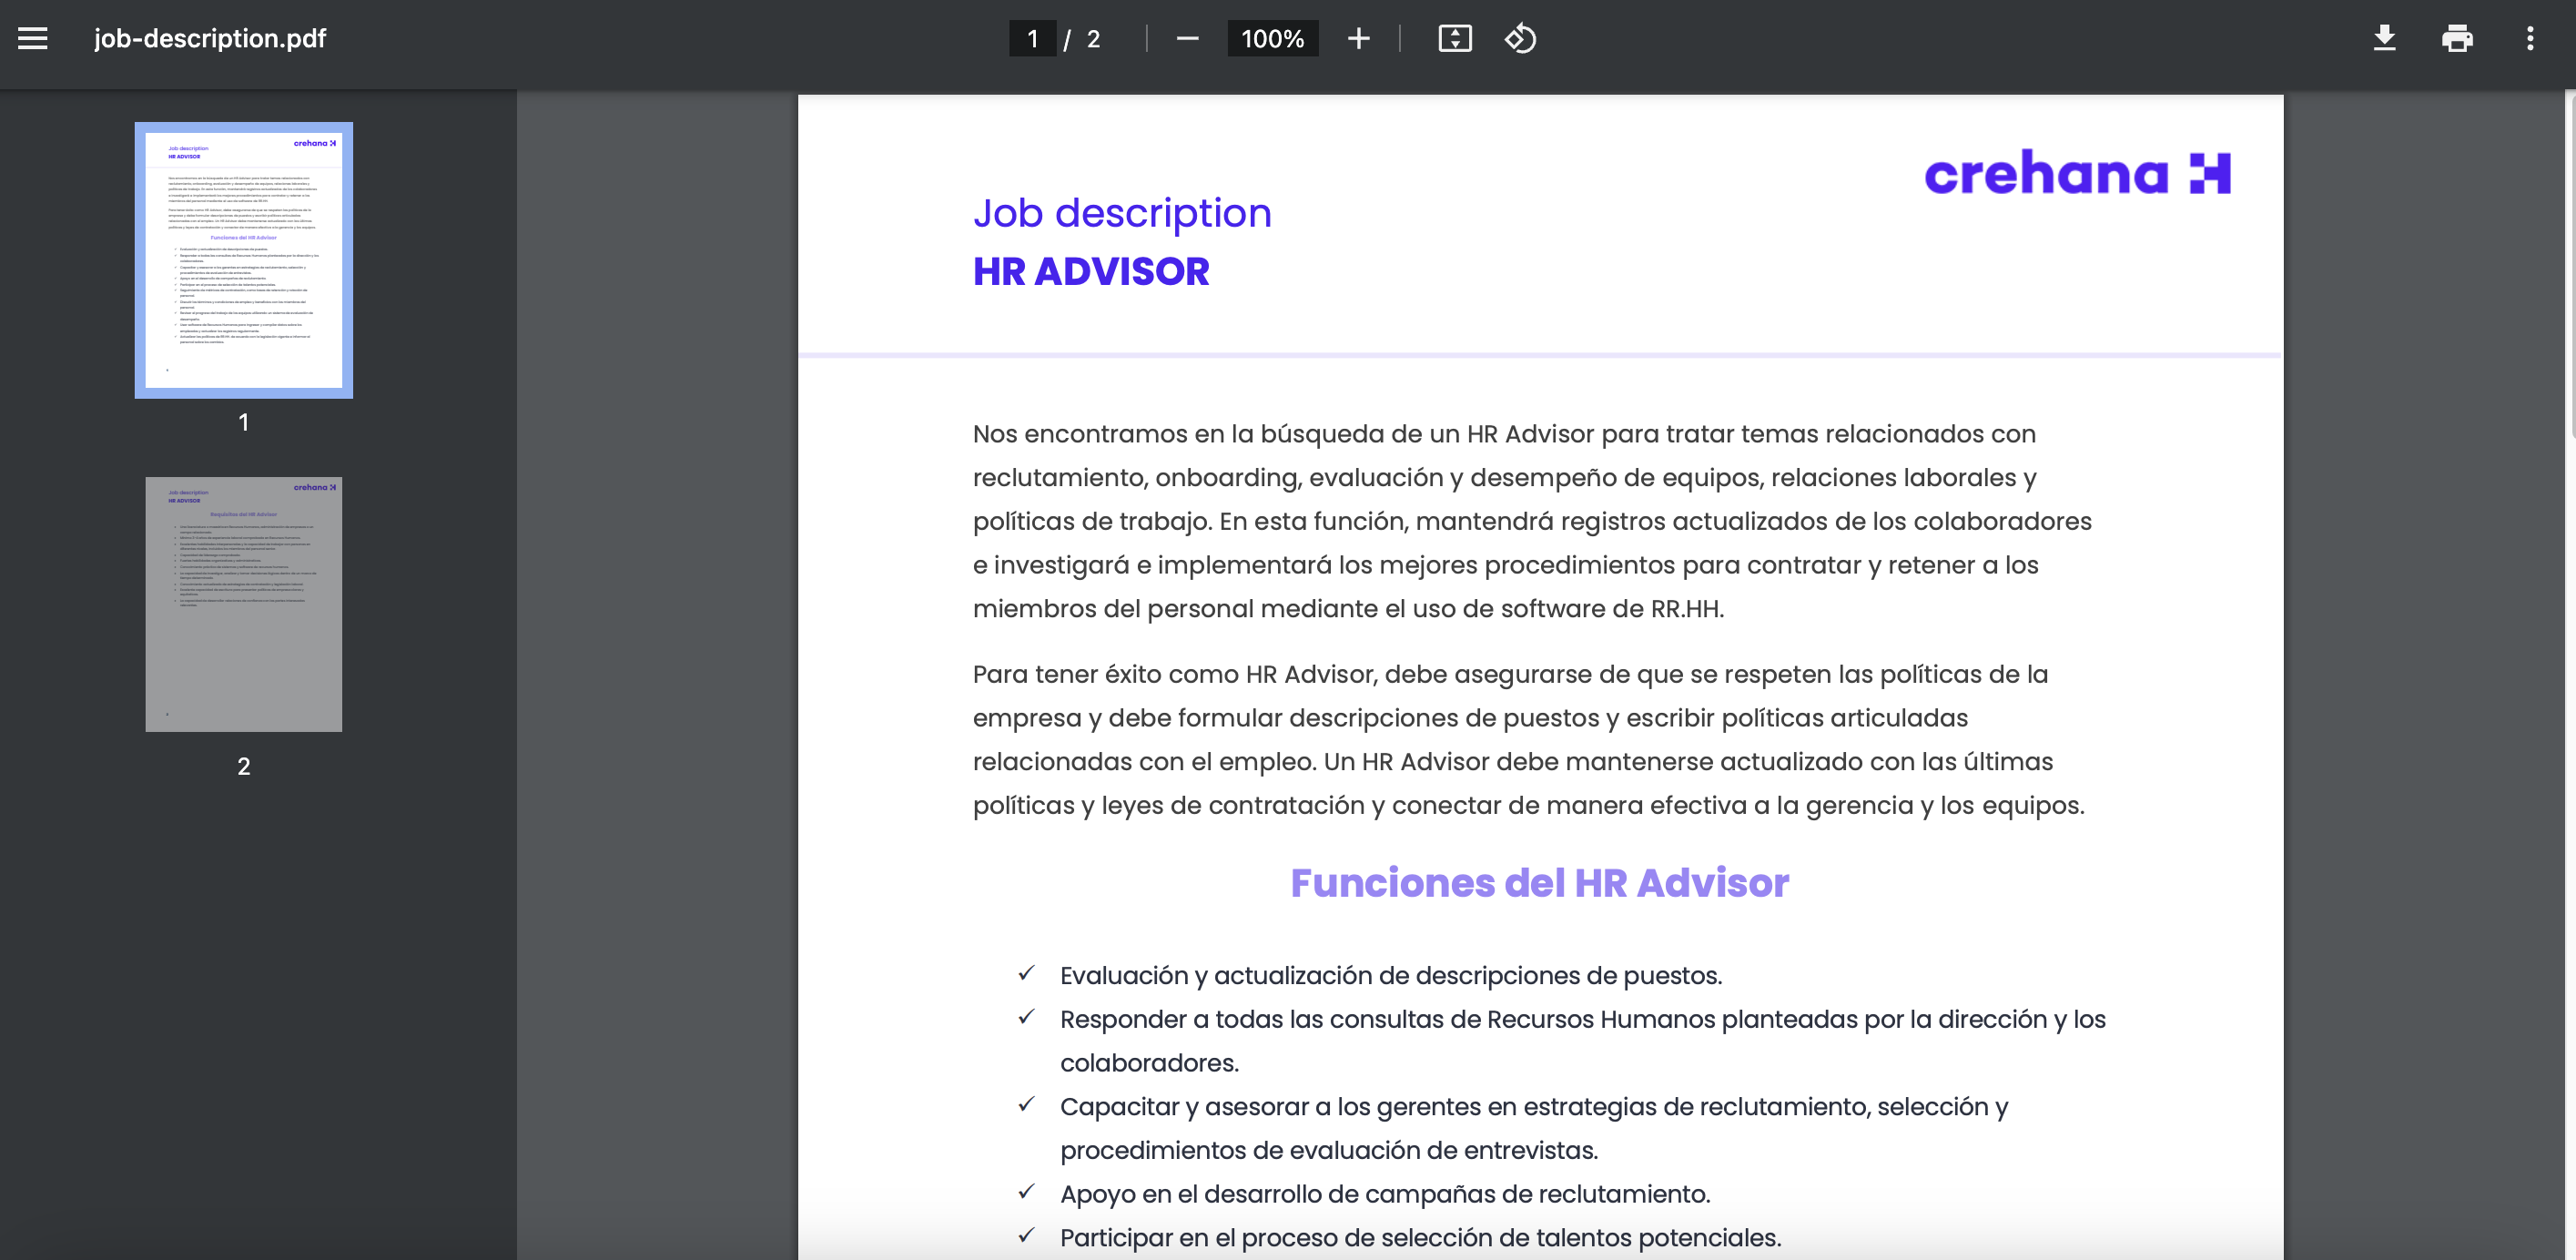Open the more options three-dot menu

pos(2530,38)
